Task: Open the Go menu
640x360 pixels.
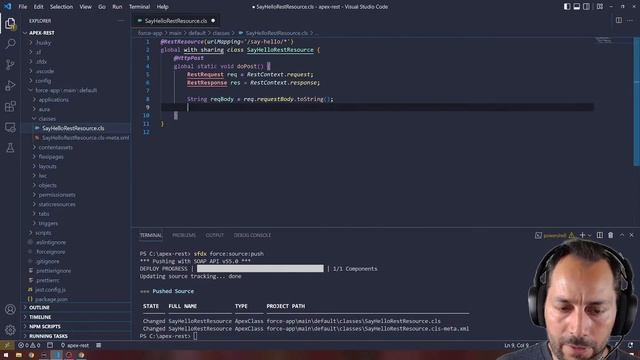Action: point(102,7)
